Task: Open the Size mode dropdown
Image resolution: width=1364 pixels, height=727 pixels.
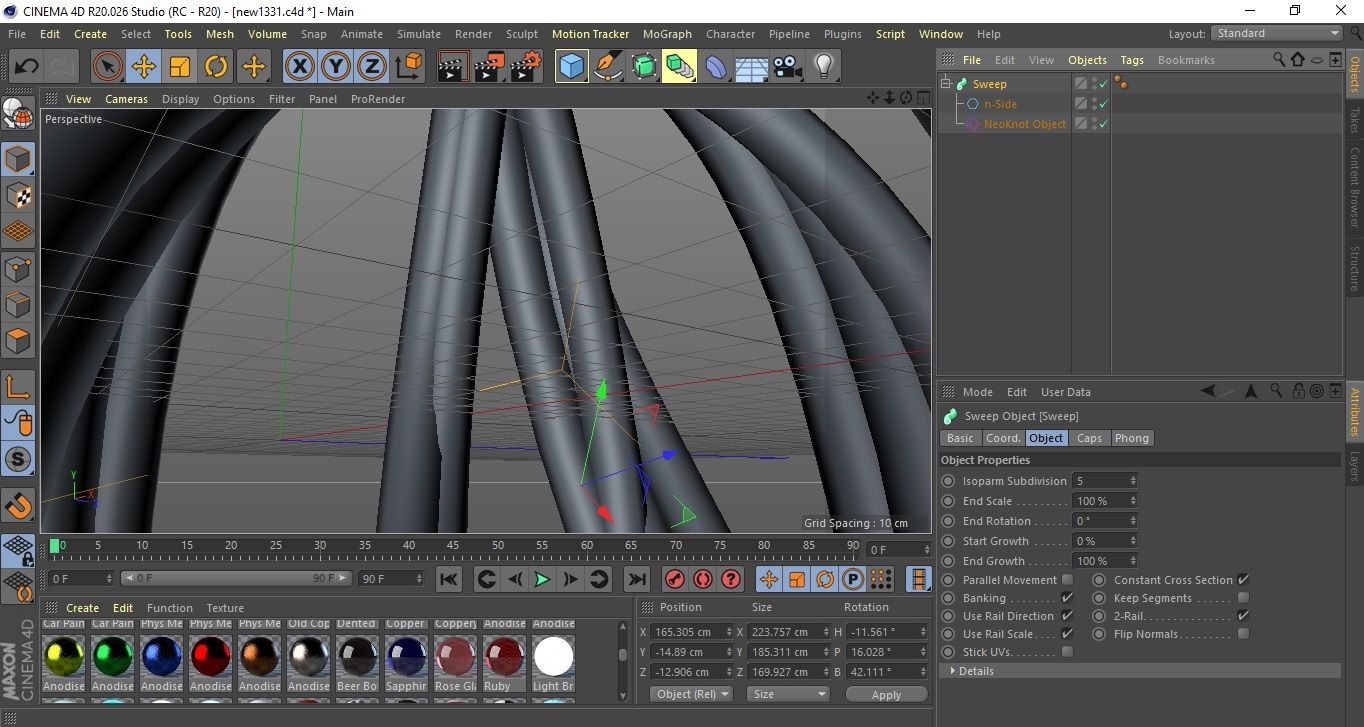Action: click(789, 694)
